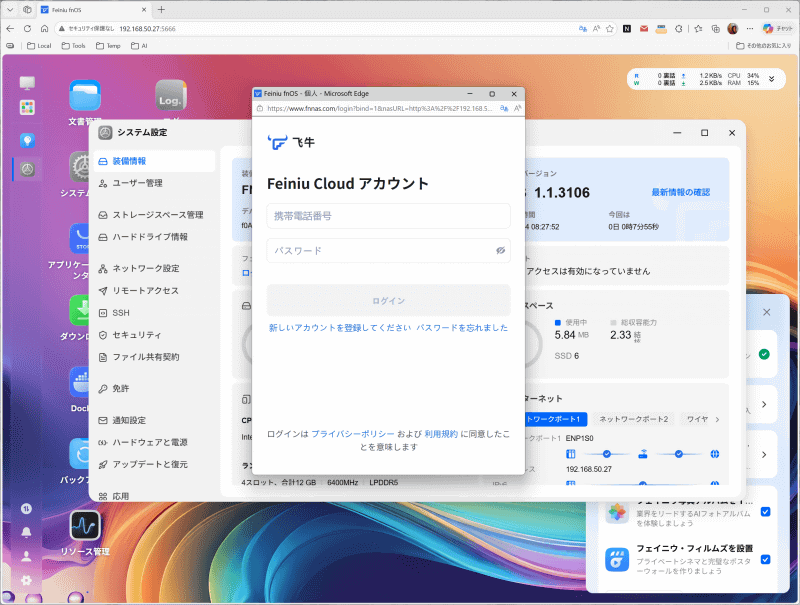800x605 pixels.
Task: Click the Copilot チャット icon in Edge
Action: 778,29
